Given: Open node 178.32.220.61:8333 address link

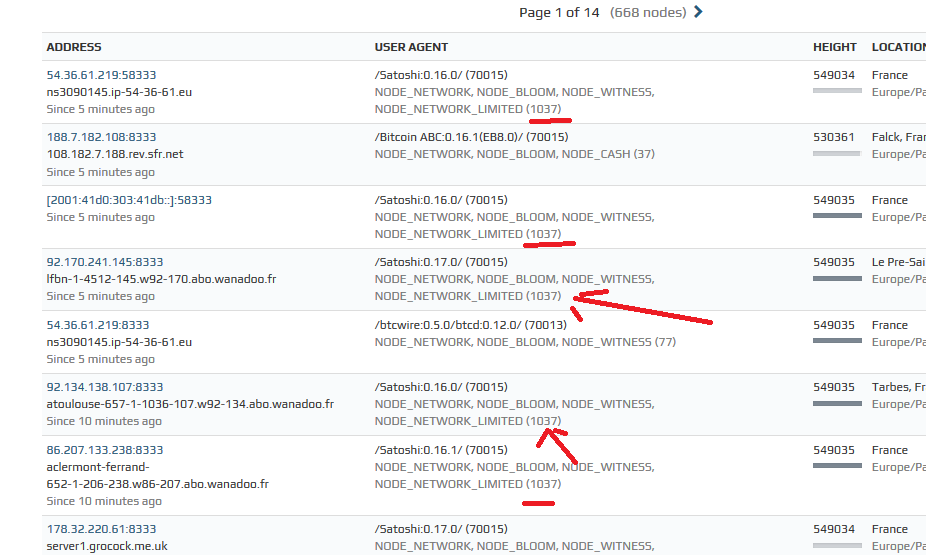Looking at the screenshot, I should click(102, 530).
